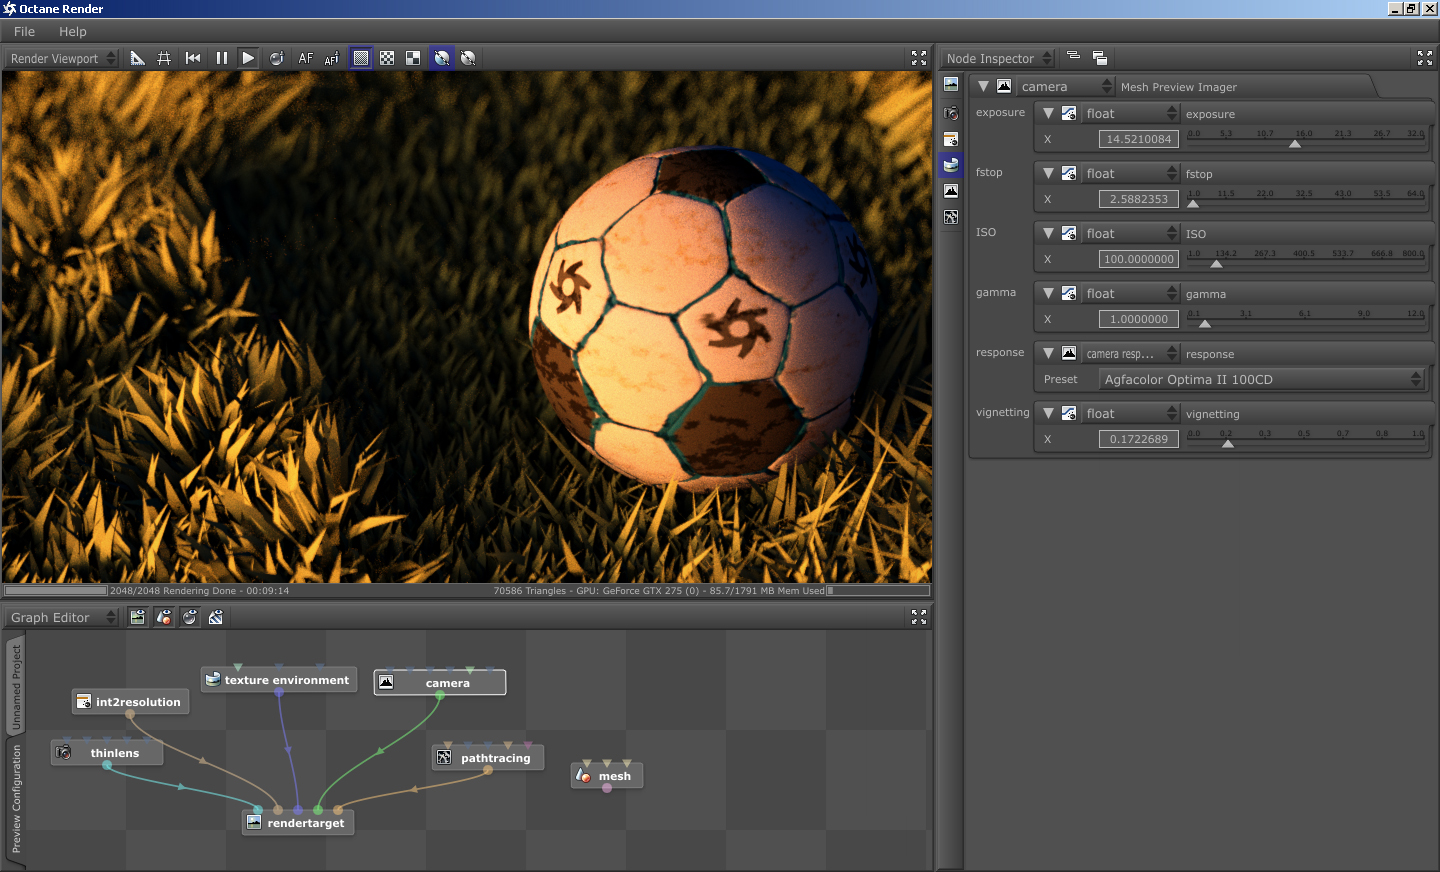Pause the rendering

click(221, 58)
